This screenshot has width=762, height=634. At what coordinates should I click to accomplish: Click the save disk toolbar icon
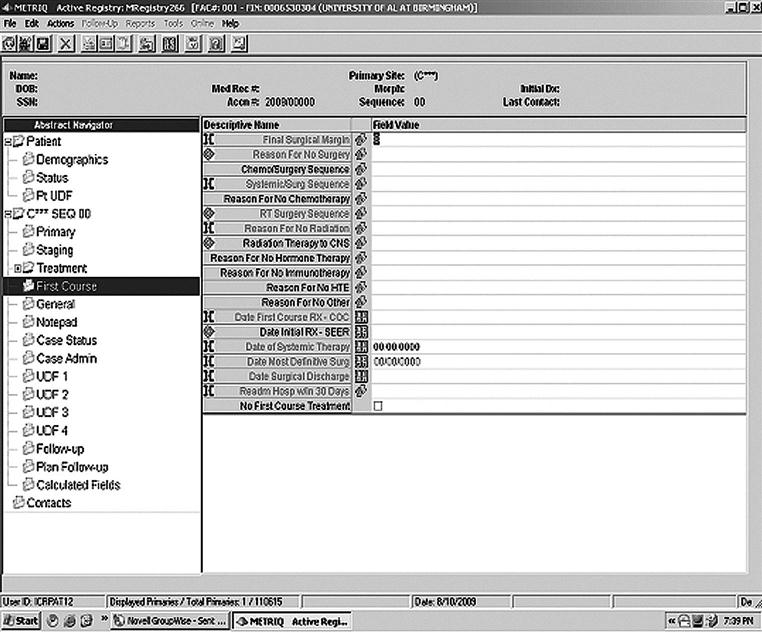(44, 44)
